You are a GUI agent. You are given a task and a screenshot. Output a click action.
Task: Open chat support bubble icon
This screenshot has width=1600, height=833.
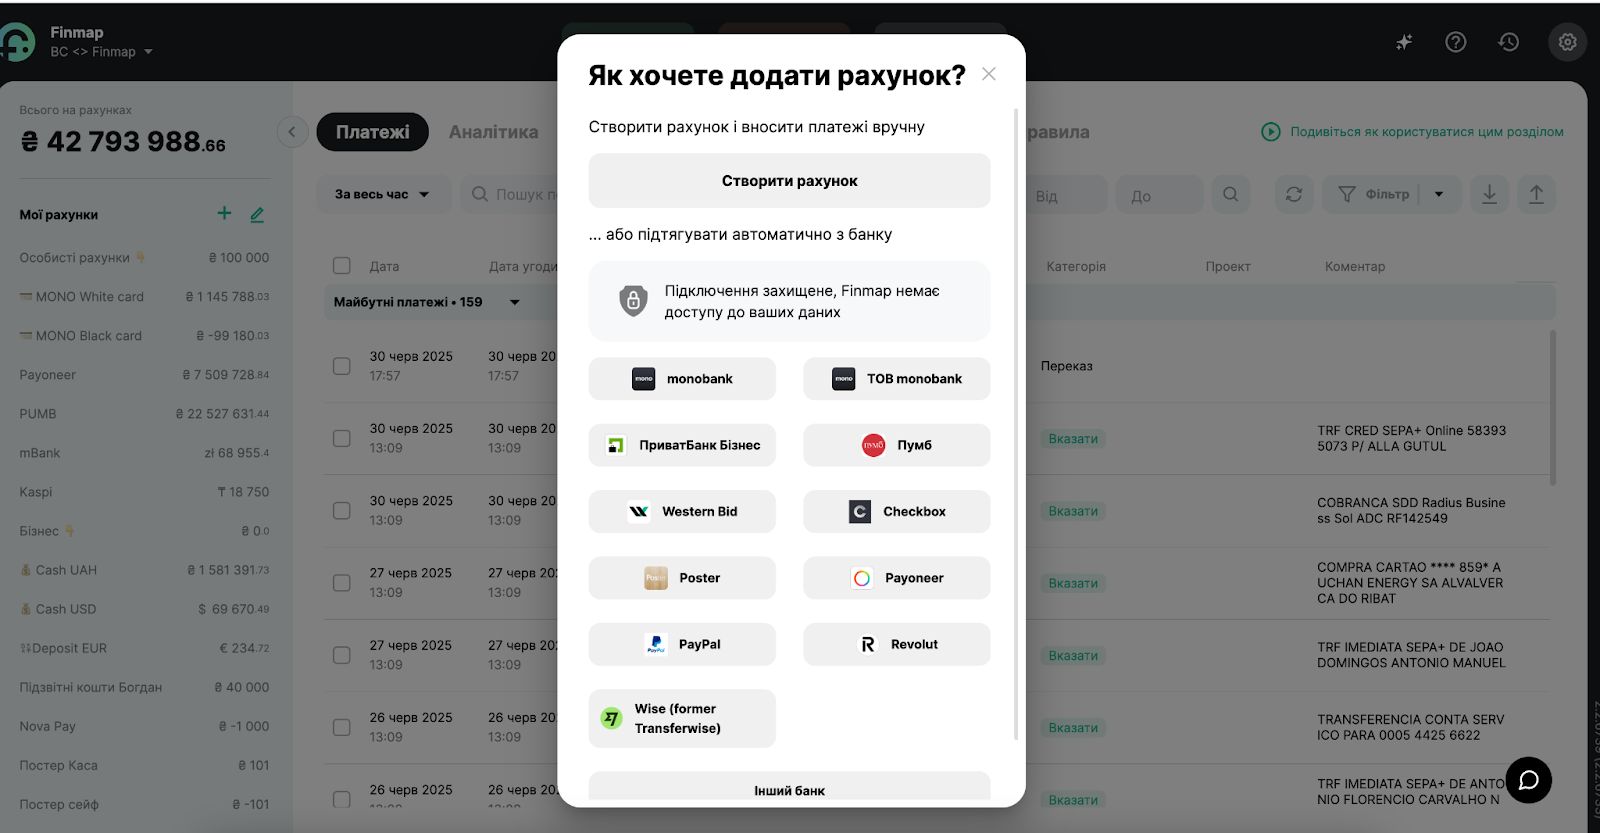[1528, 780]
